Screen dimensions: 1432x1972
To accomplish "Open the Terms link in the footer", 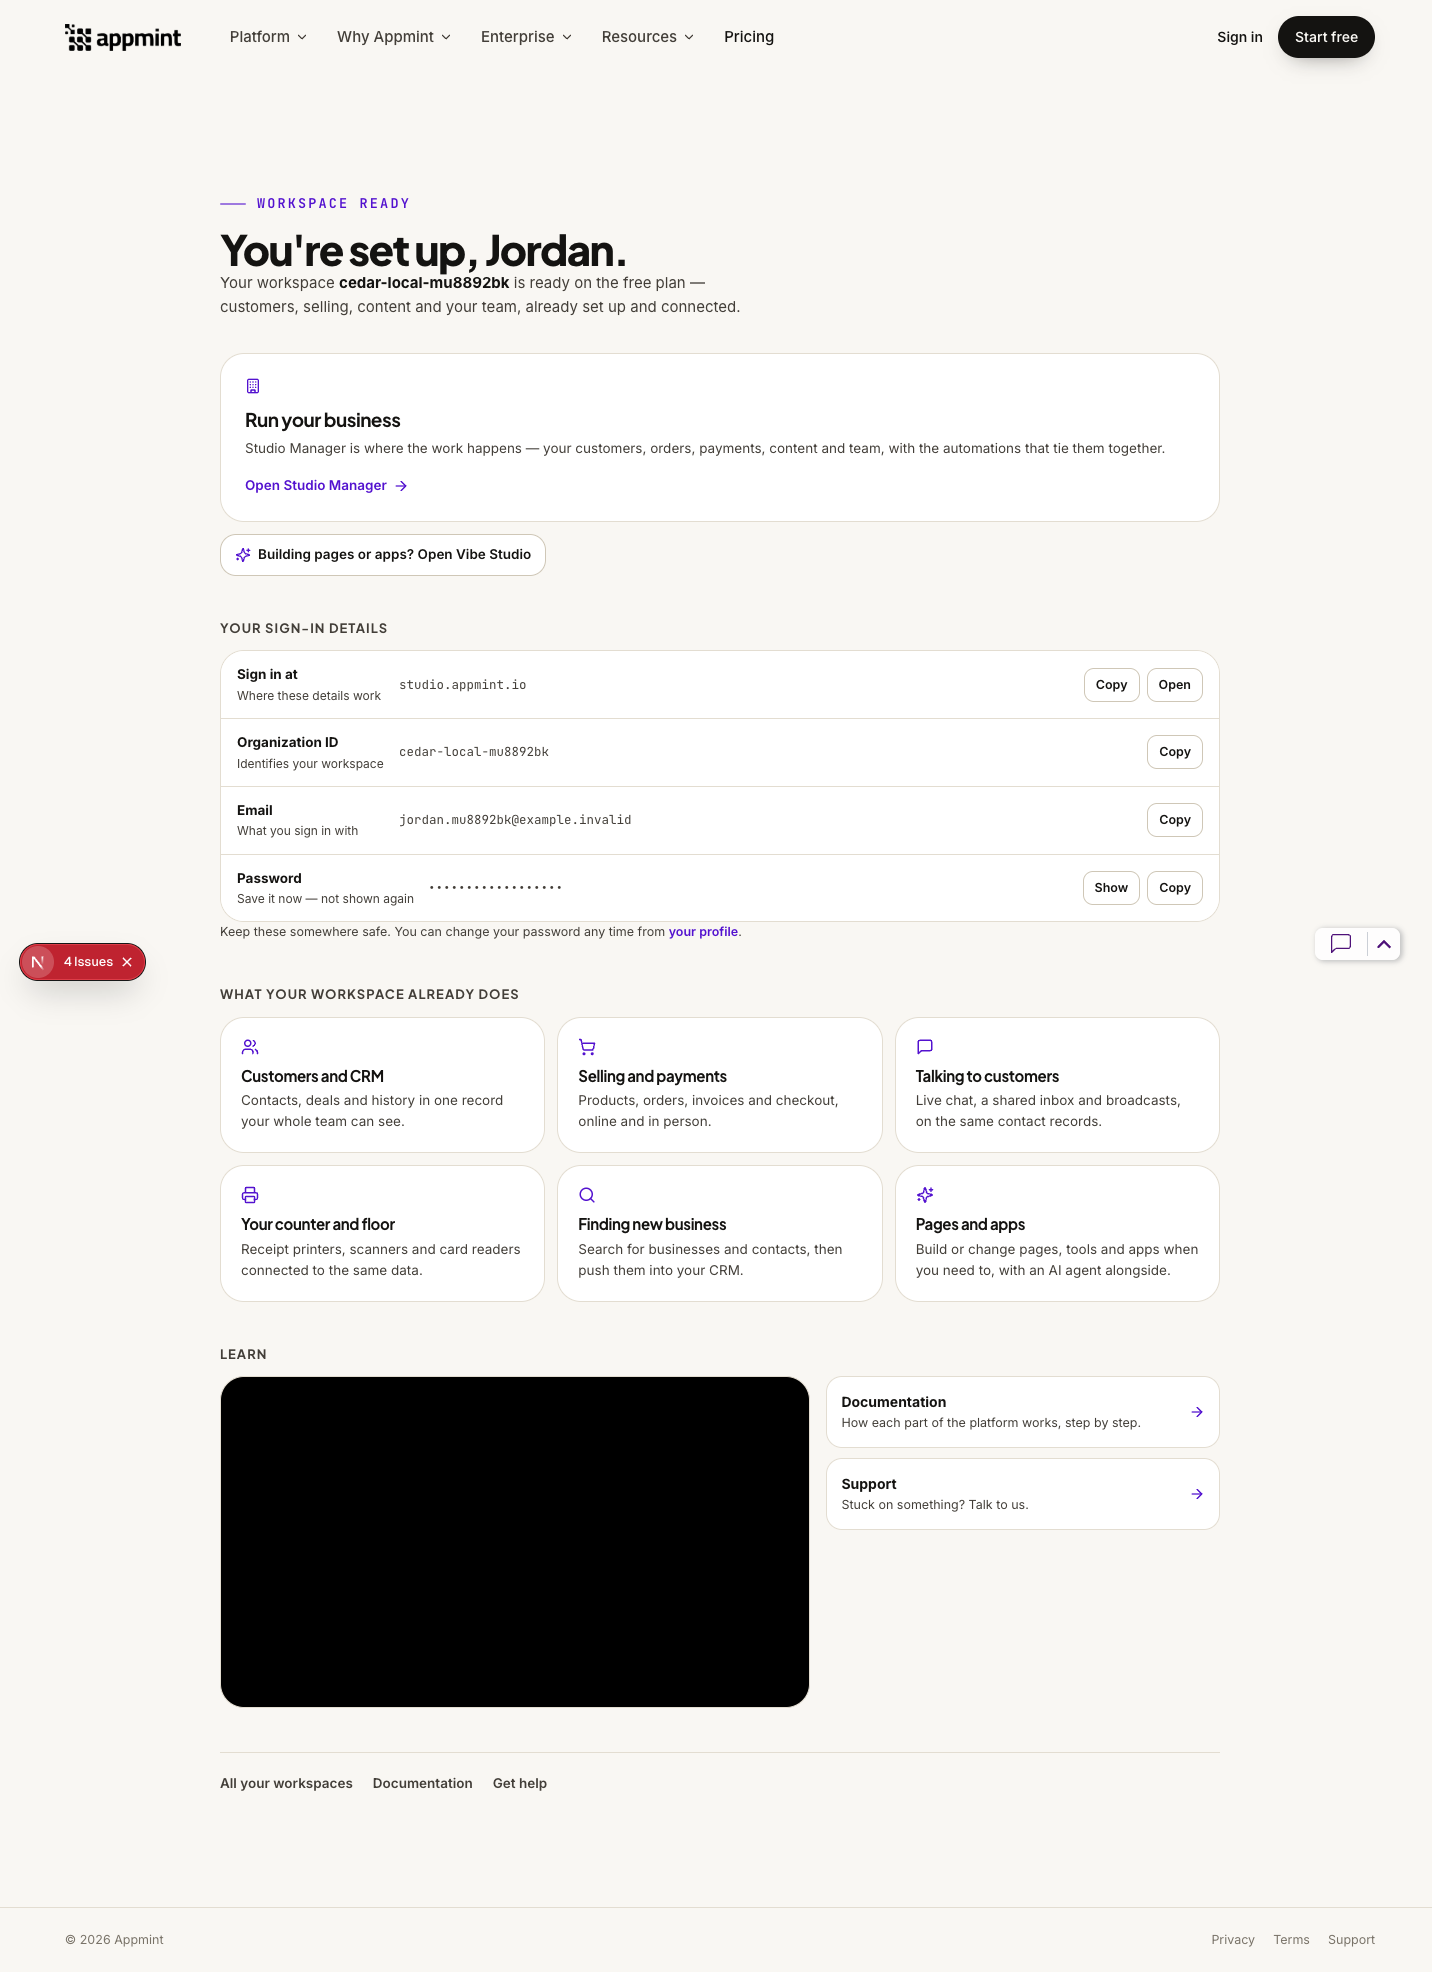I will point(1291,1940).
